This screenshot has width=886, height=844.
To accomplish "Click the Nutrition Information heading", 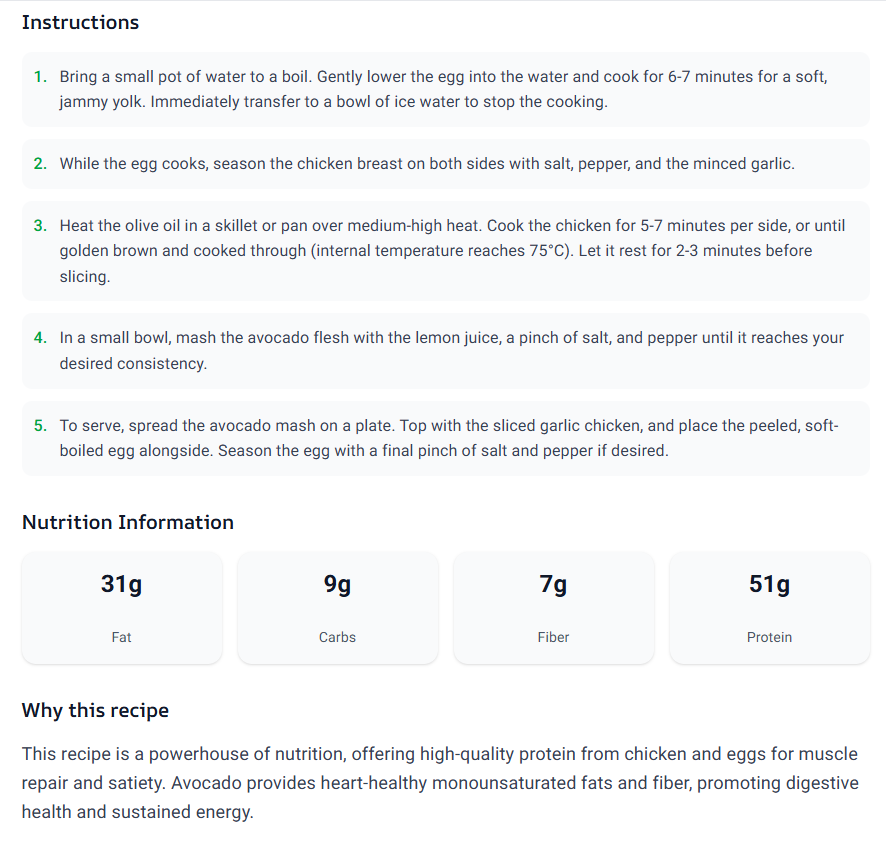I will (128, 523).
